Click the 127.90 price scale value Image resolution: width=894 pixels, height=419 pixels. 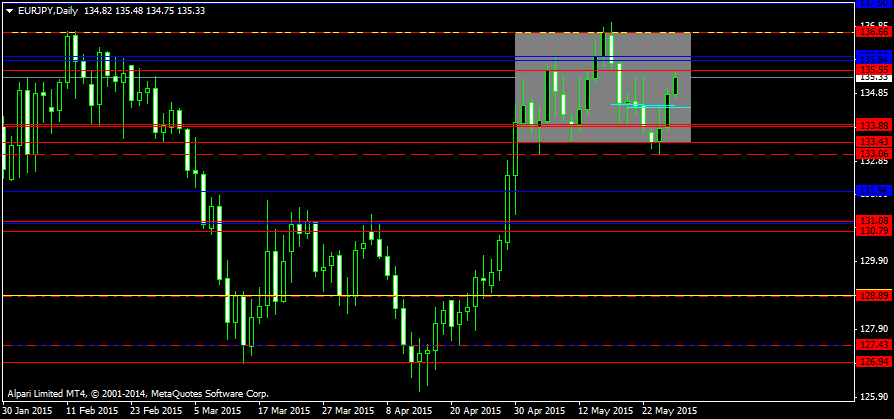(x=875, y=329)
